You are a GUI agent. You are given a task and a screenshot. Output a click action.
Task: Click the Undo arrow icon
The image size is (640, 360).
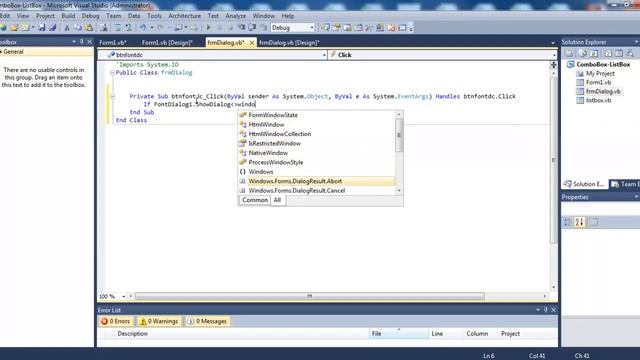(142, 28)
